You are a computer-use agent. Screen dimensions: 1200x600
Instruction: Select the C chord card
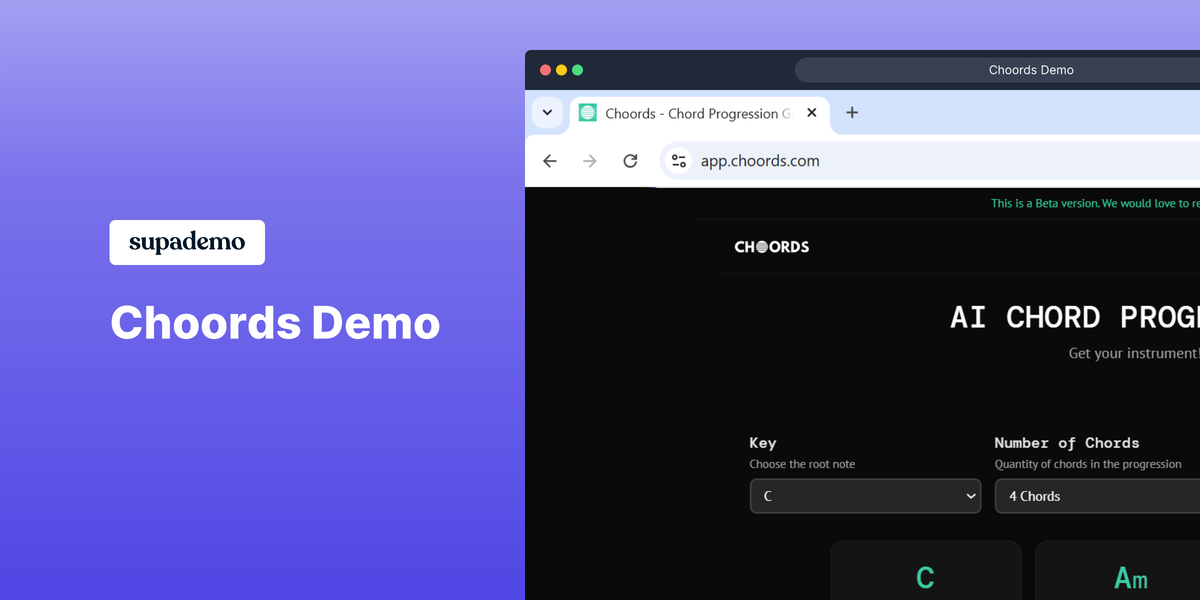(926, 571)
